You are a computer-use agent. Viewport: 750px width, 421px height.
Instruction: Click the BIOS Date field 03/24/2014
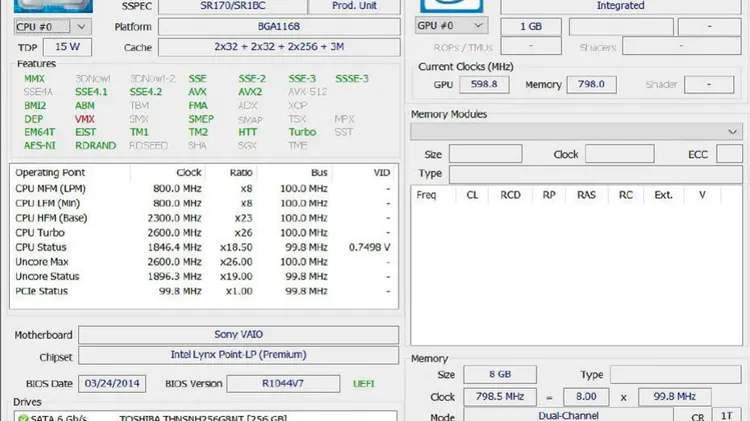click(x=112, y=383)
